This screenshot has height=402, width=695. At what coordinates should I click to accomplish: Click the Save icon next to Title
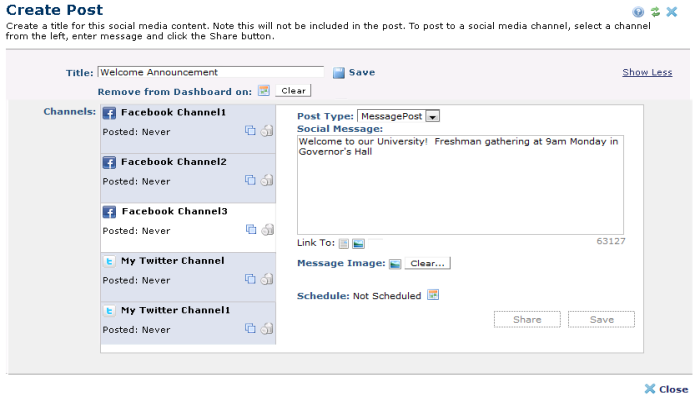(339, 72)
